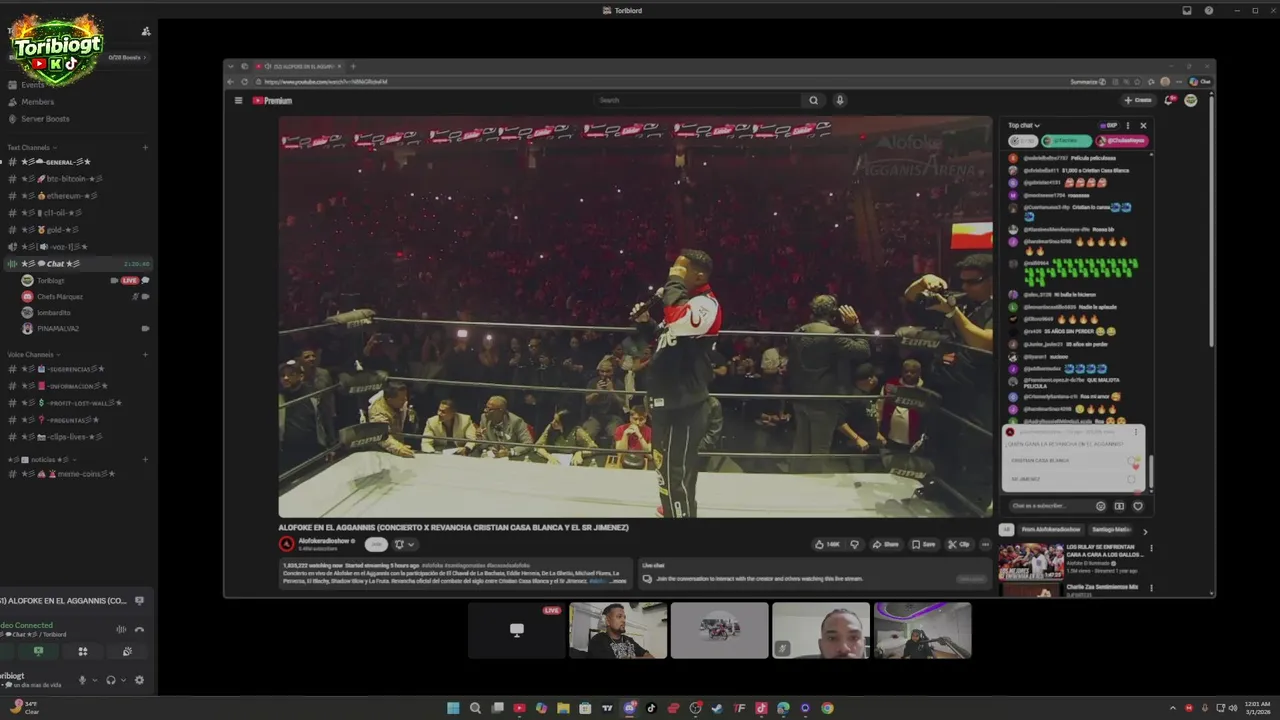Activate YouTube voice search microphone
This screenshot has height=720, width=1280.
840,100
